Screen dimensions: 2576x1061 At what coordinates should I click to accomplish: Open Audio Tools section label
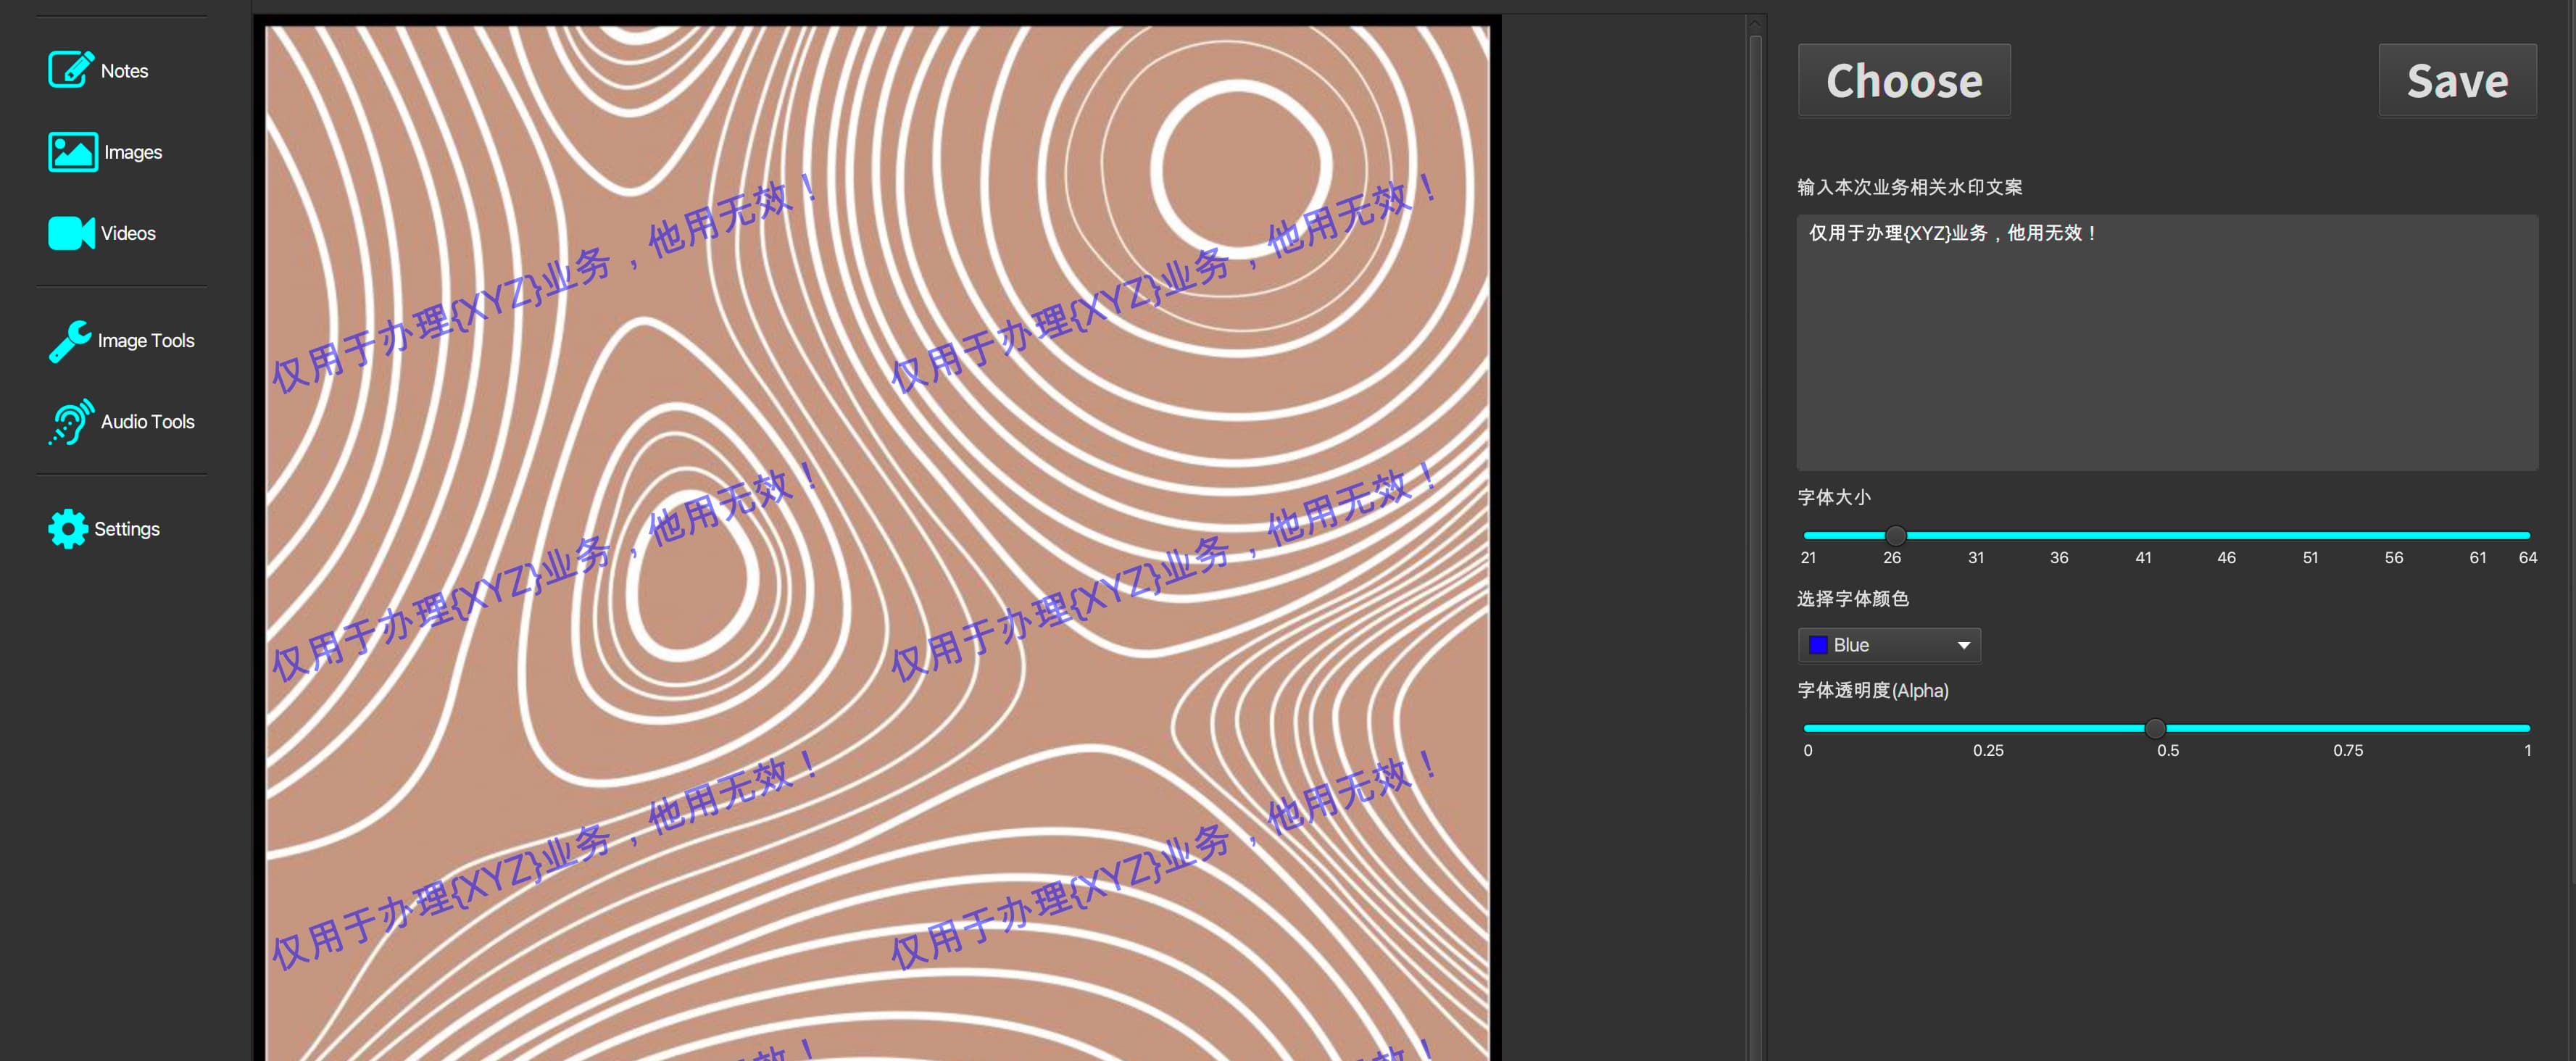148,422
